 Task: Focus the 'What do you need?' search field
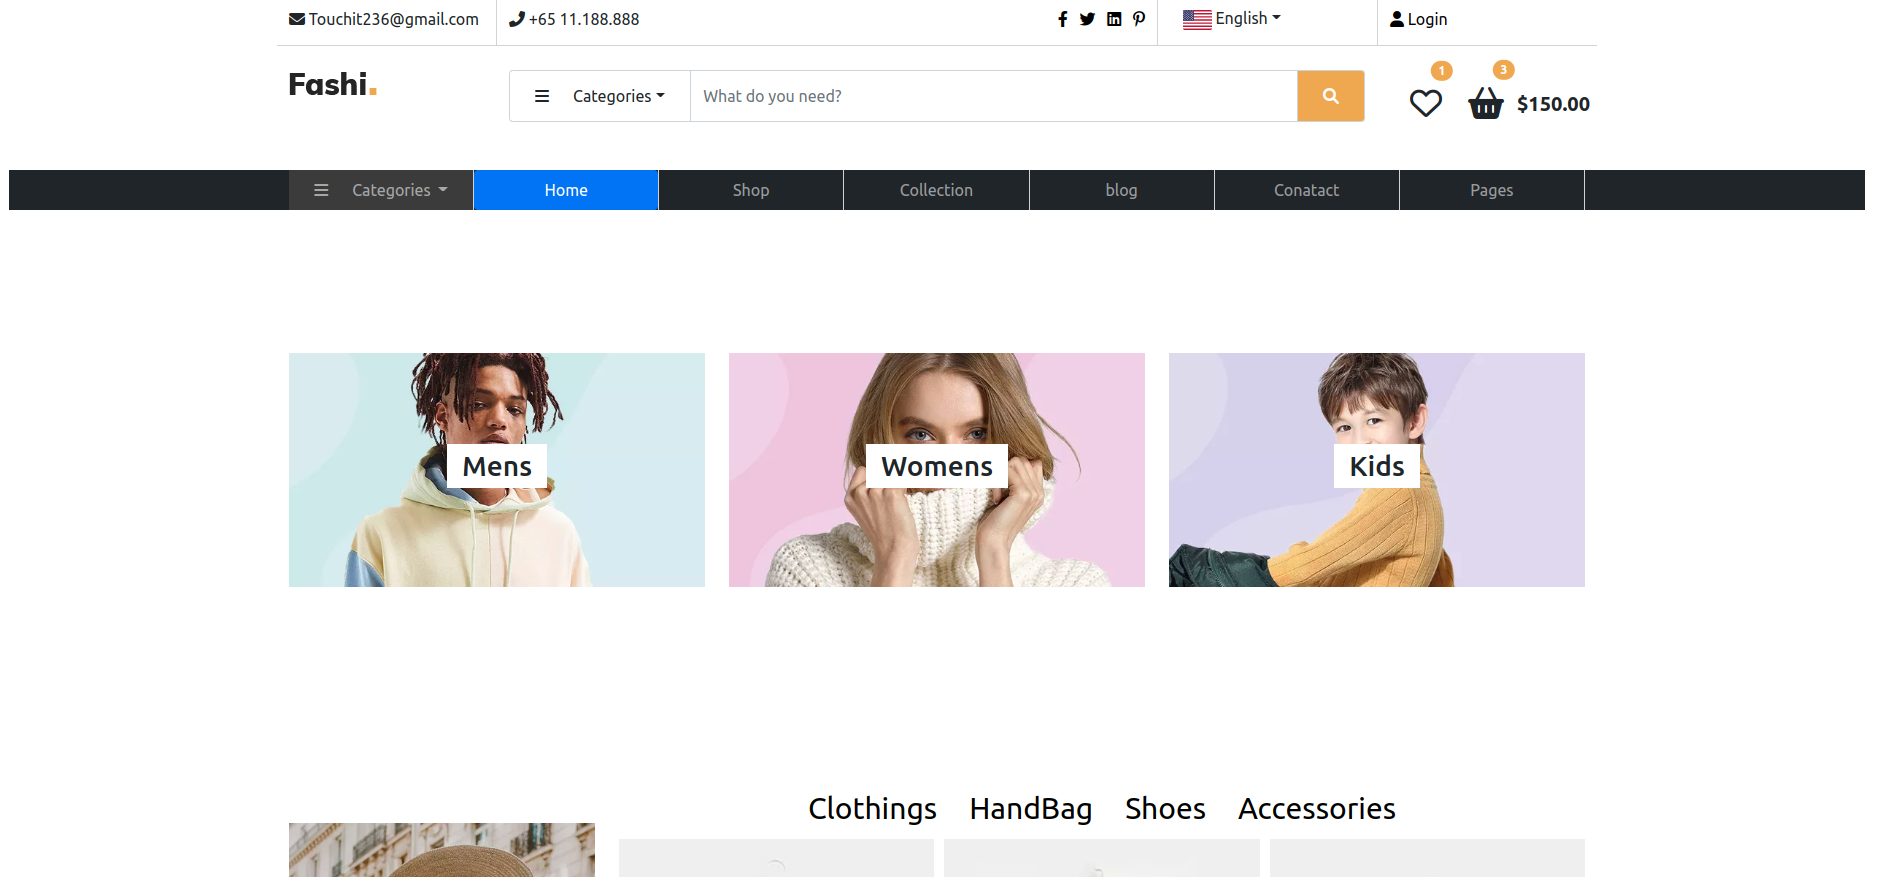point(993,96)
